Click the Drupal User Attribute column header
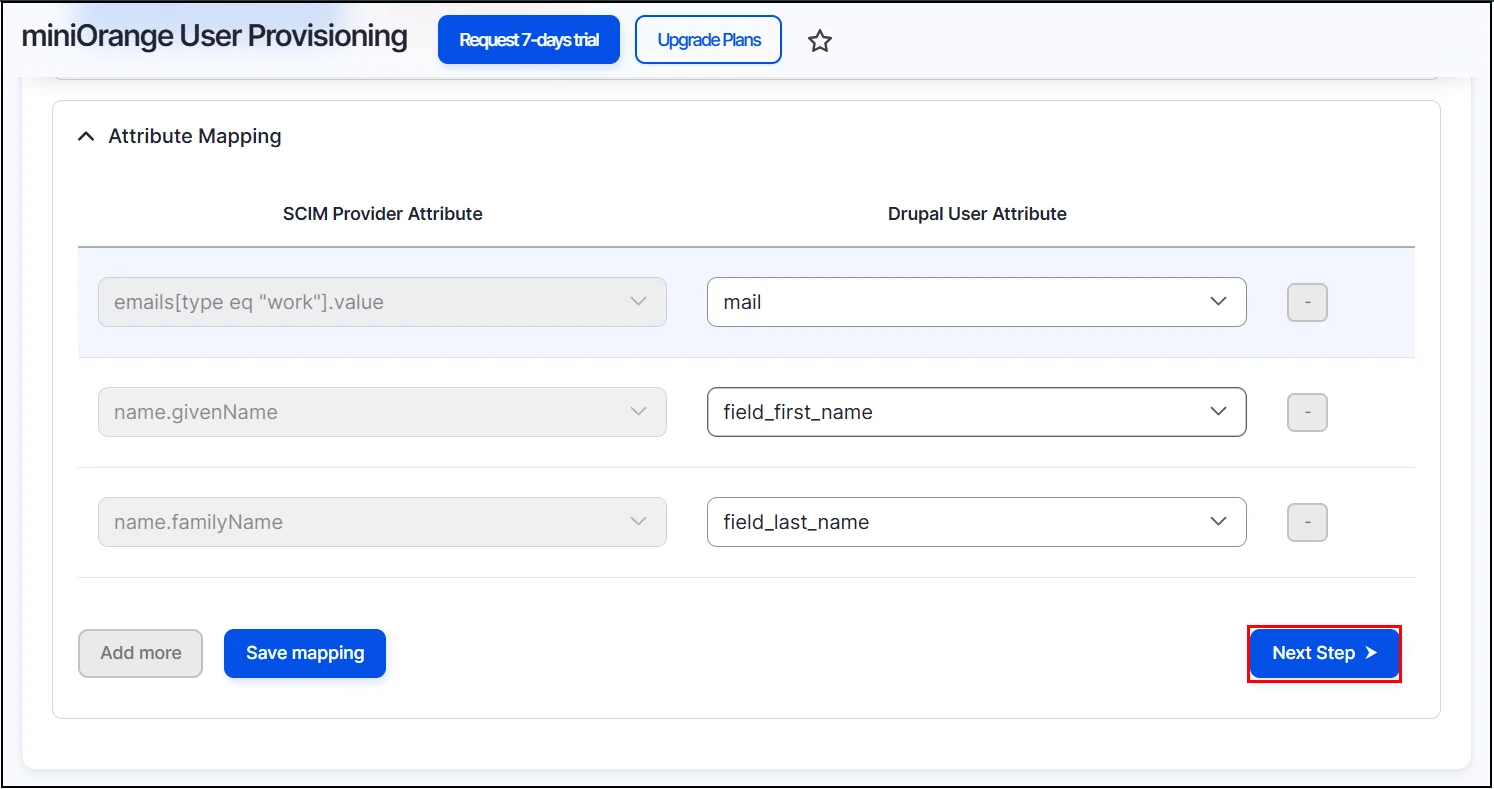Screen dimensions: 1494x789 coord(977,214)
